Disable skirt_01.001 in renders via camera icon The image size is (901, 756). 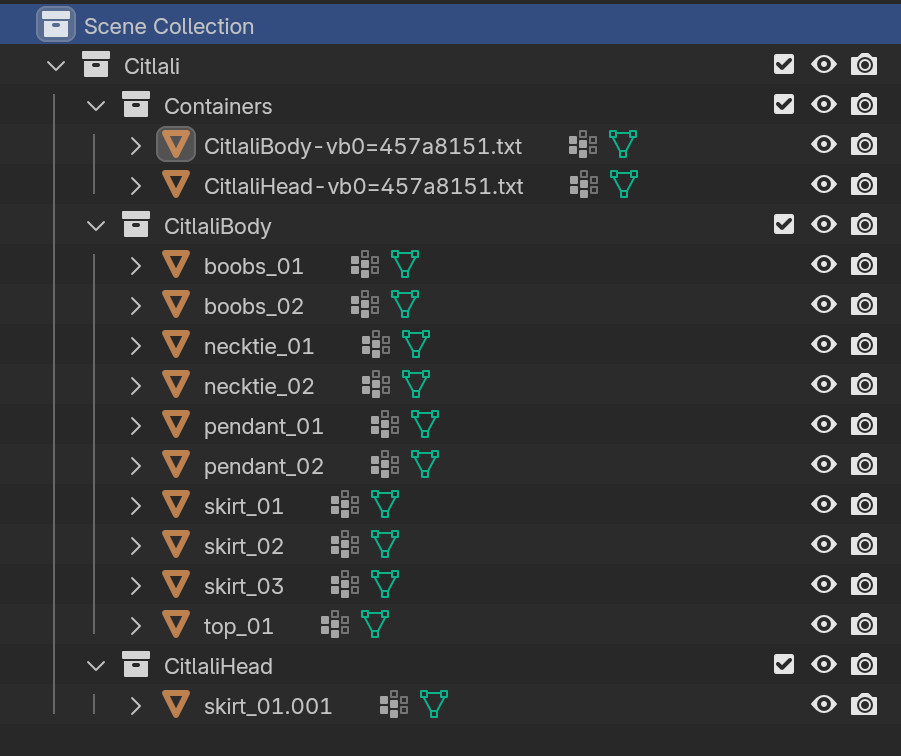pos(863,704)
